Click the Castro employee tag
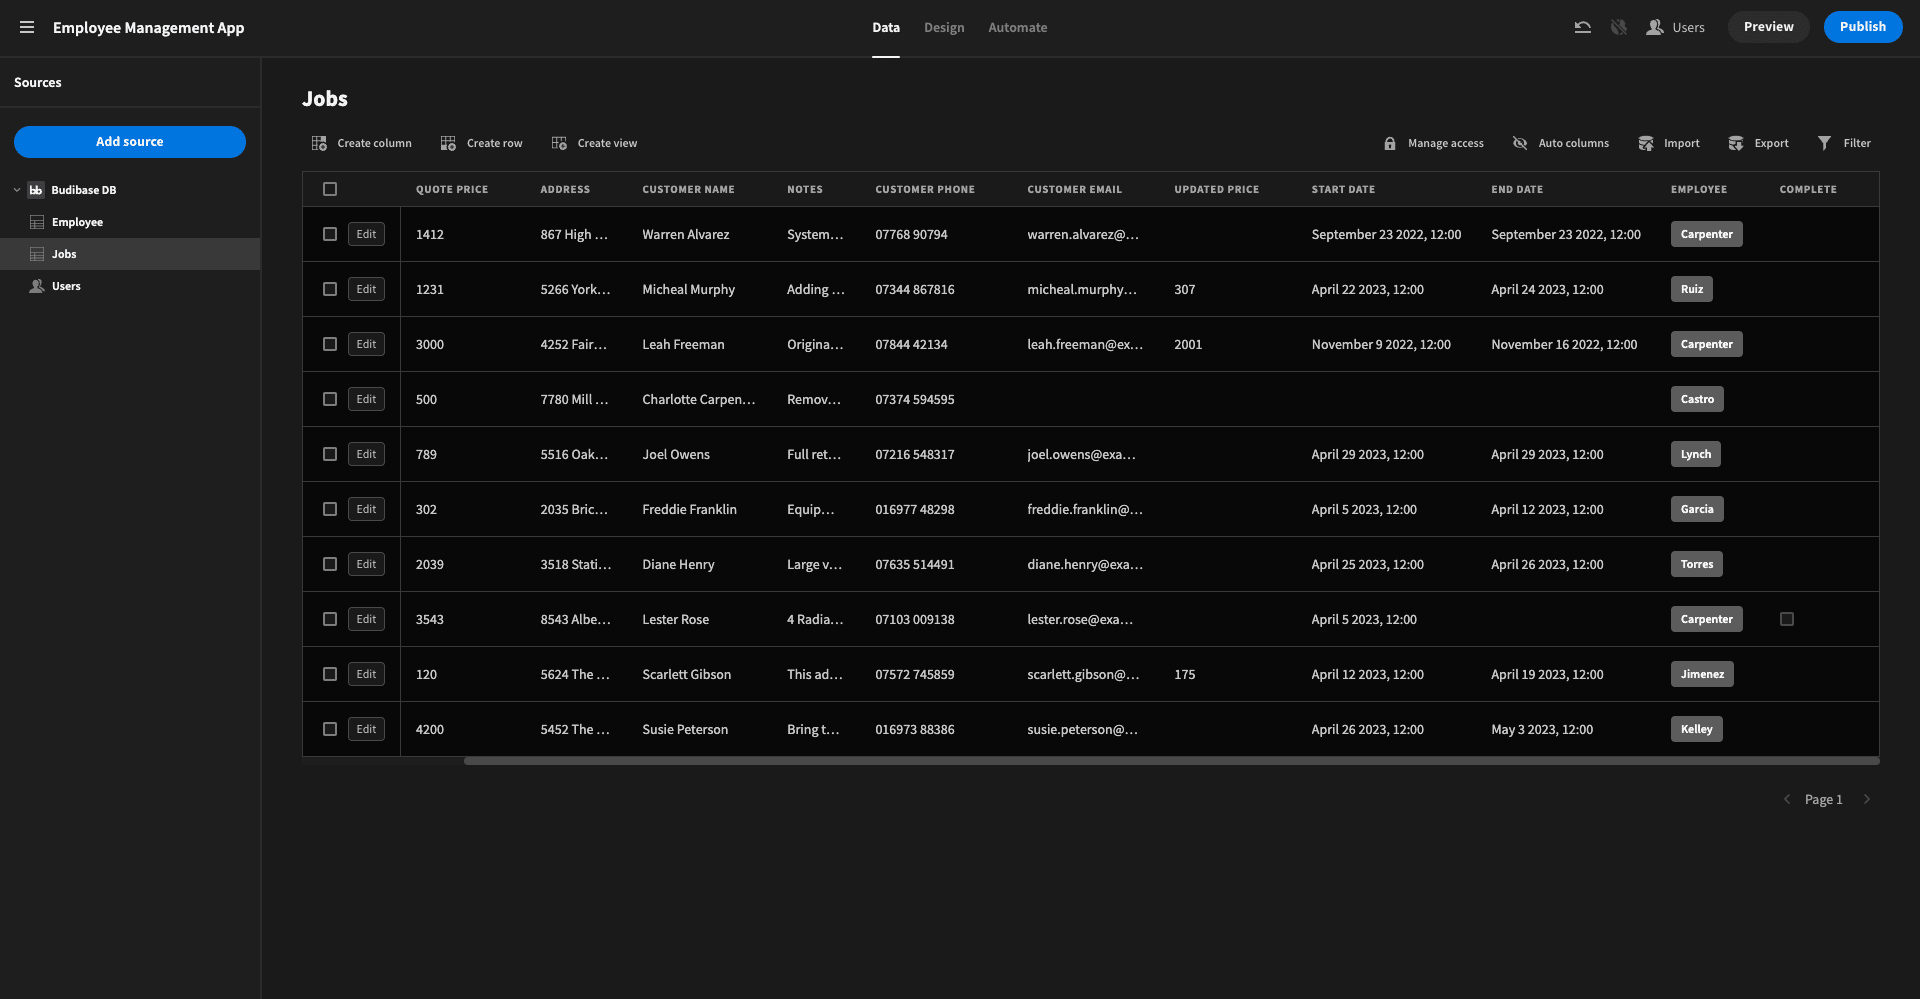Screen dimensions: 1920x999 point(1697,399)
